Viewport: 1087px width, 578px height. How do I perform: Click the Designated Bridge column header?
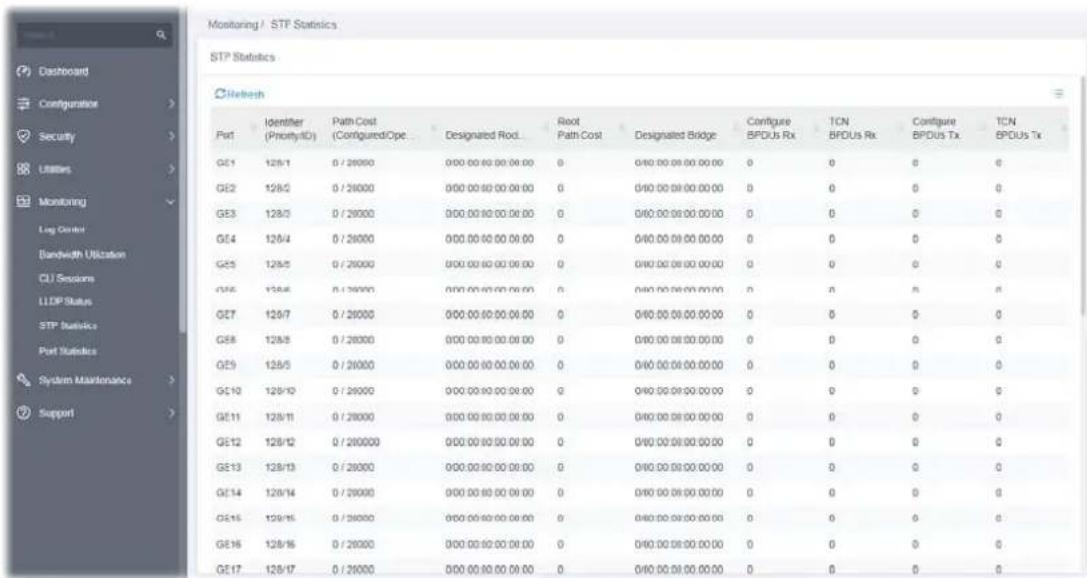pyautogui.click(x=675, y=135)
